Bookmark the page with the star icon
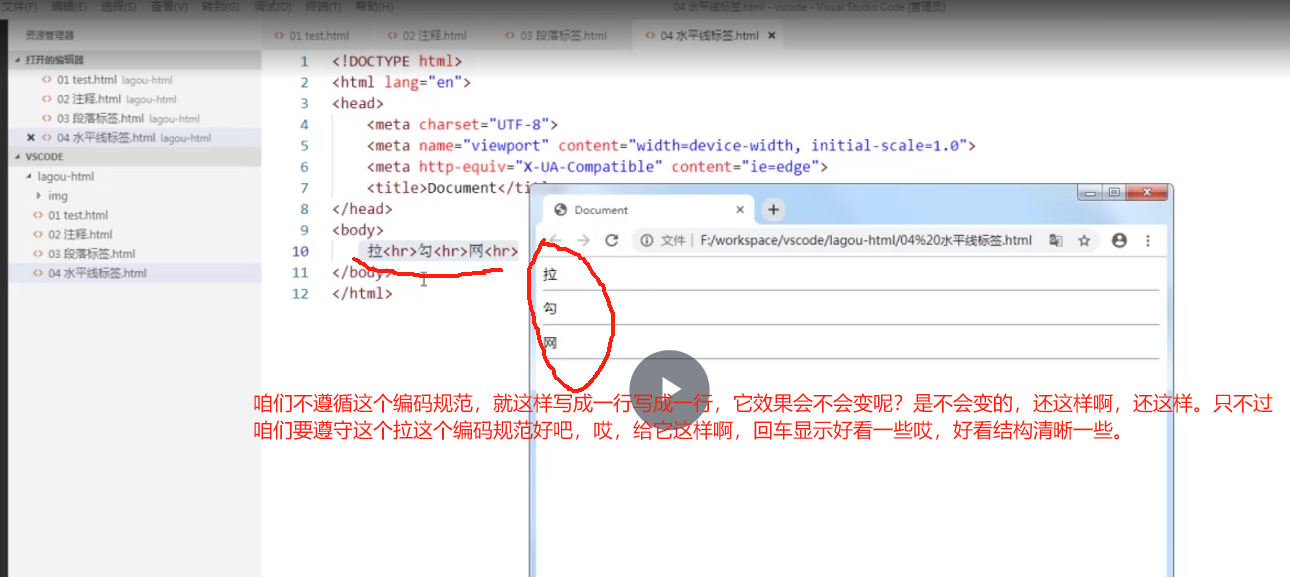This screenshot has width=1290, height=577. [1084, 240]
